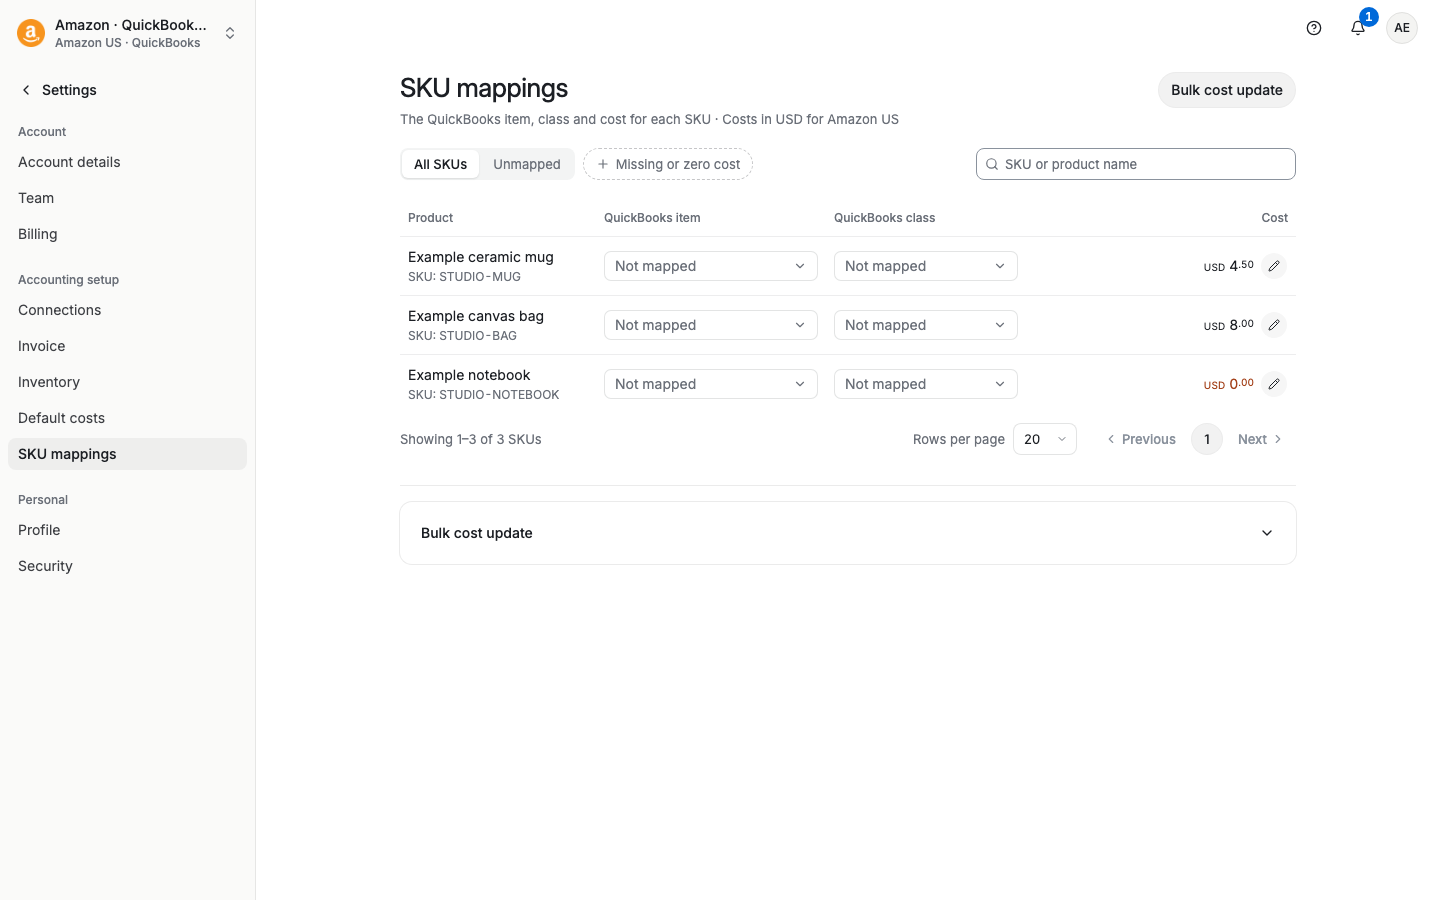Go to Default costs
The width and height of the screenshot is (1440, 900).
(x=127, y=418)
